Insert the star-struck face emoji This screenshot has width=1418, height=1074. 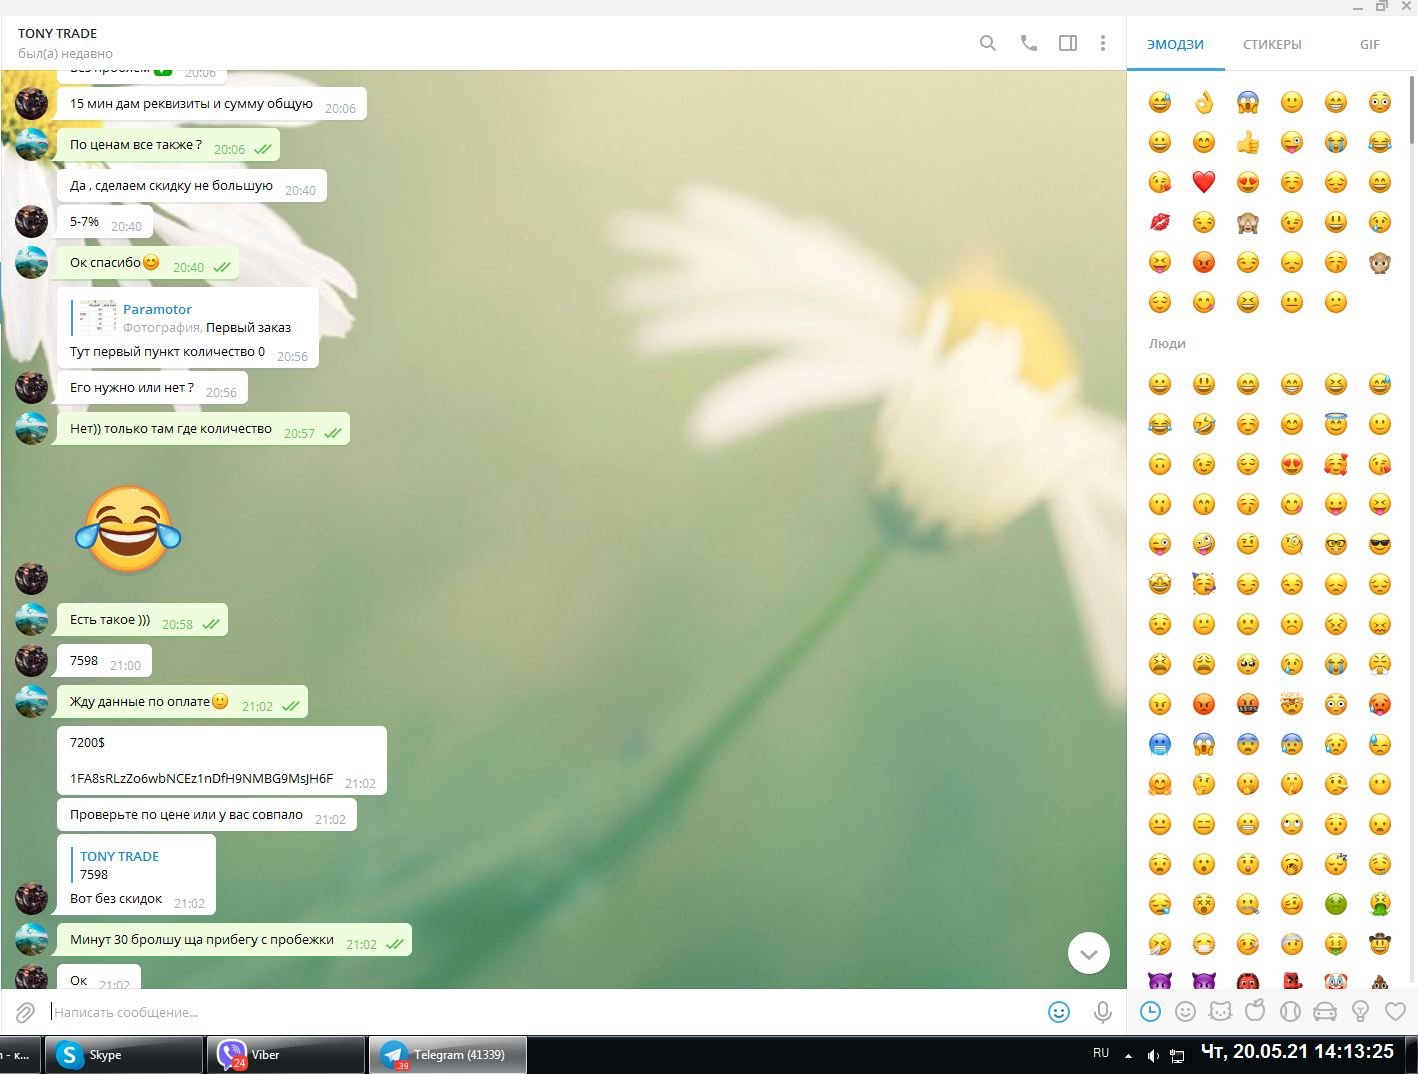point(1160,584)
